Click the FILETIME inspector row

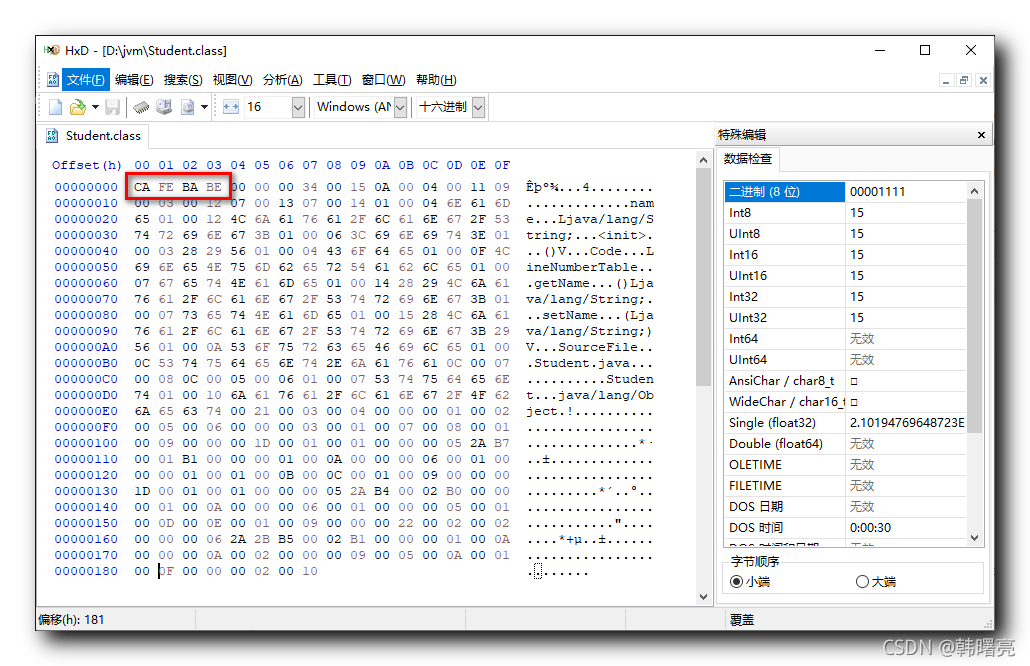click(x=845, y=486)
